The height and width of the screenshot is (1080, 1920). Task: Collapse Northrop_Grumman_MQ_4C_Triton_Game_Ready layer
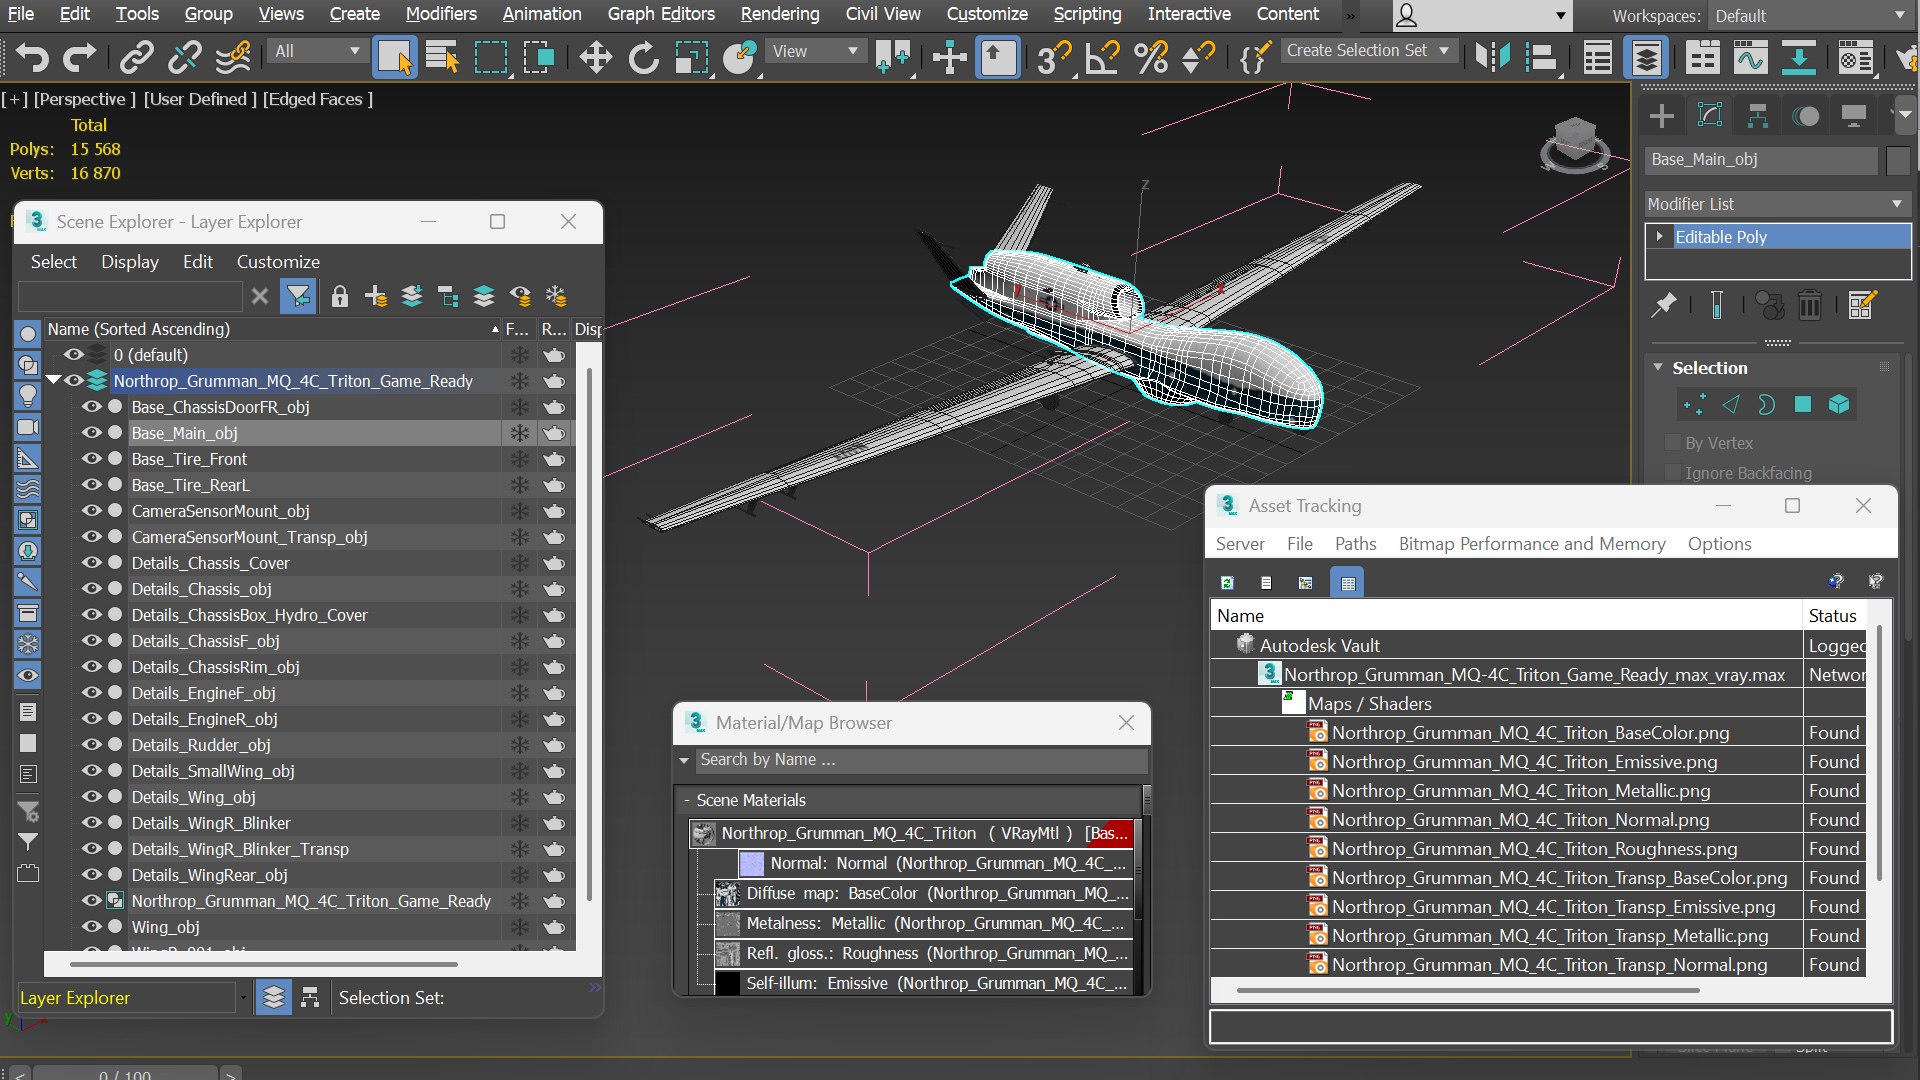53,381
